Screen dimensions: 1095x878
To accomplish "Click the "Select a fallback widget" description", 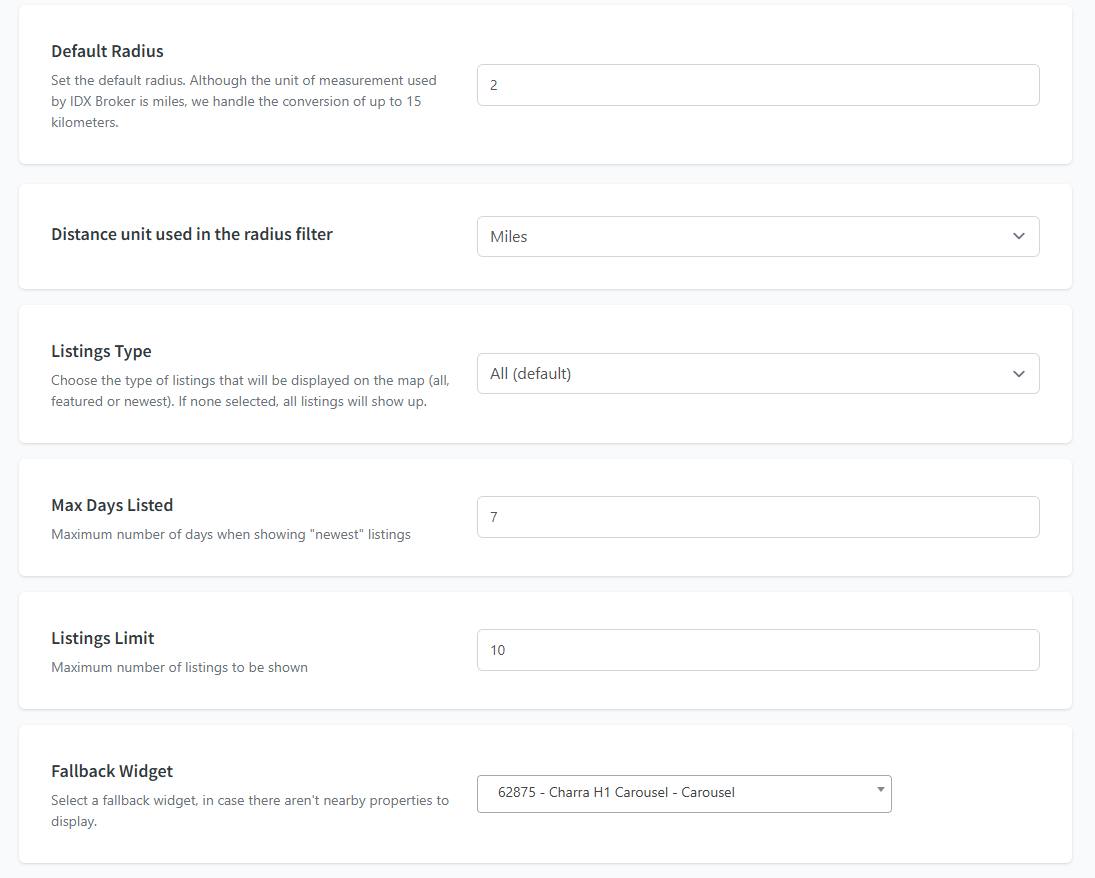I will coord(250,810).
